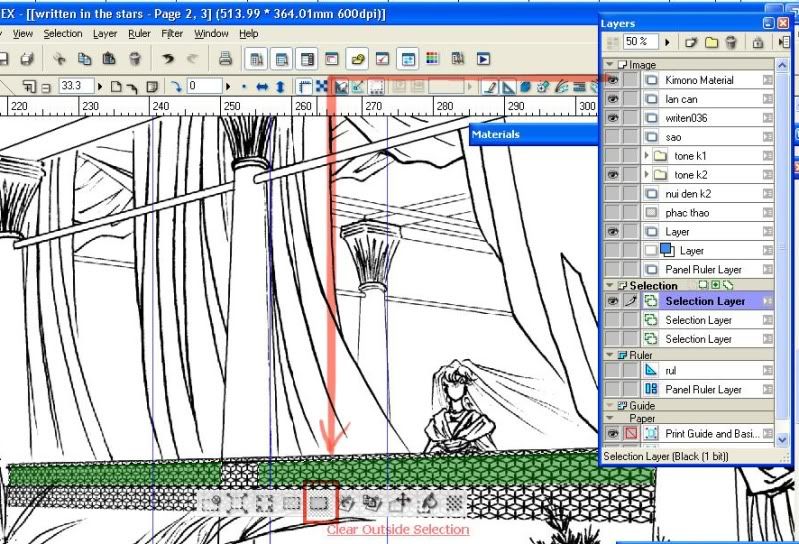Viewport: 799px width, 544px height.
Task: Click the Copy icon in top toolbar
Action: pos(84,59)
